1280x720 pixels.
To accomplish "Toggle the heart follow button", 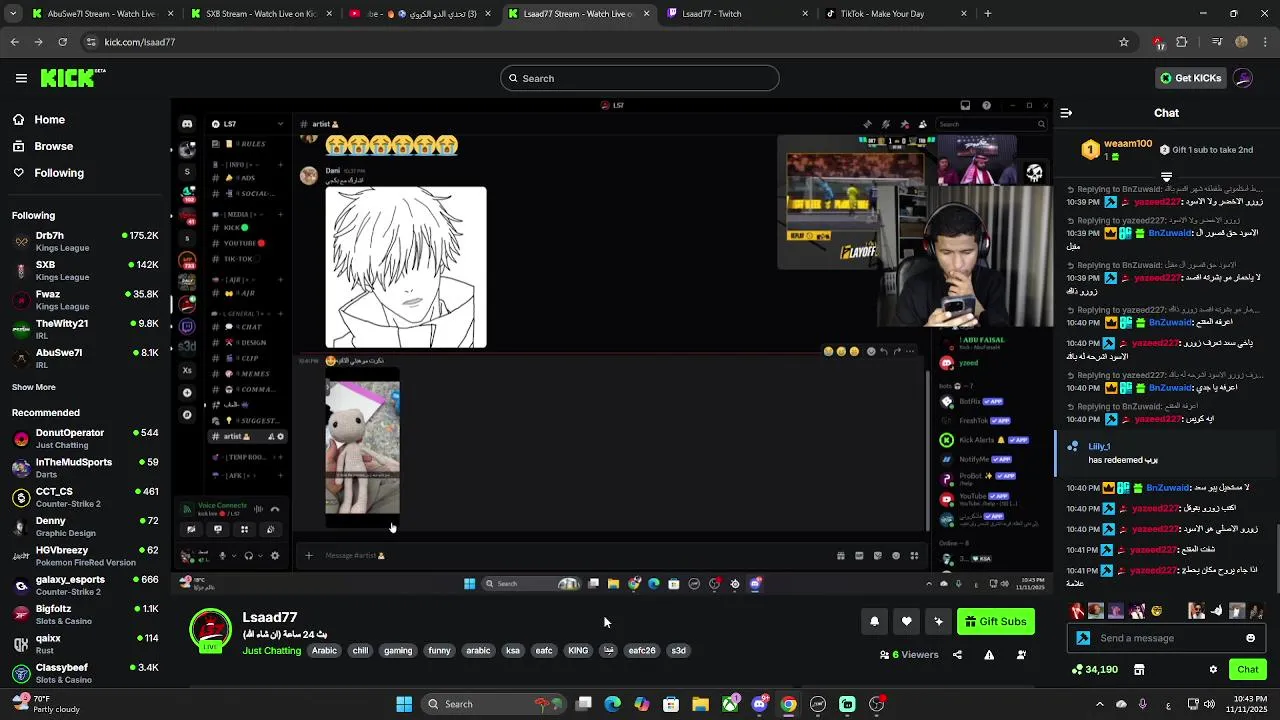I will [906, 621].
